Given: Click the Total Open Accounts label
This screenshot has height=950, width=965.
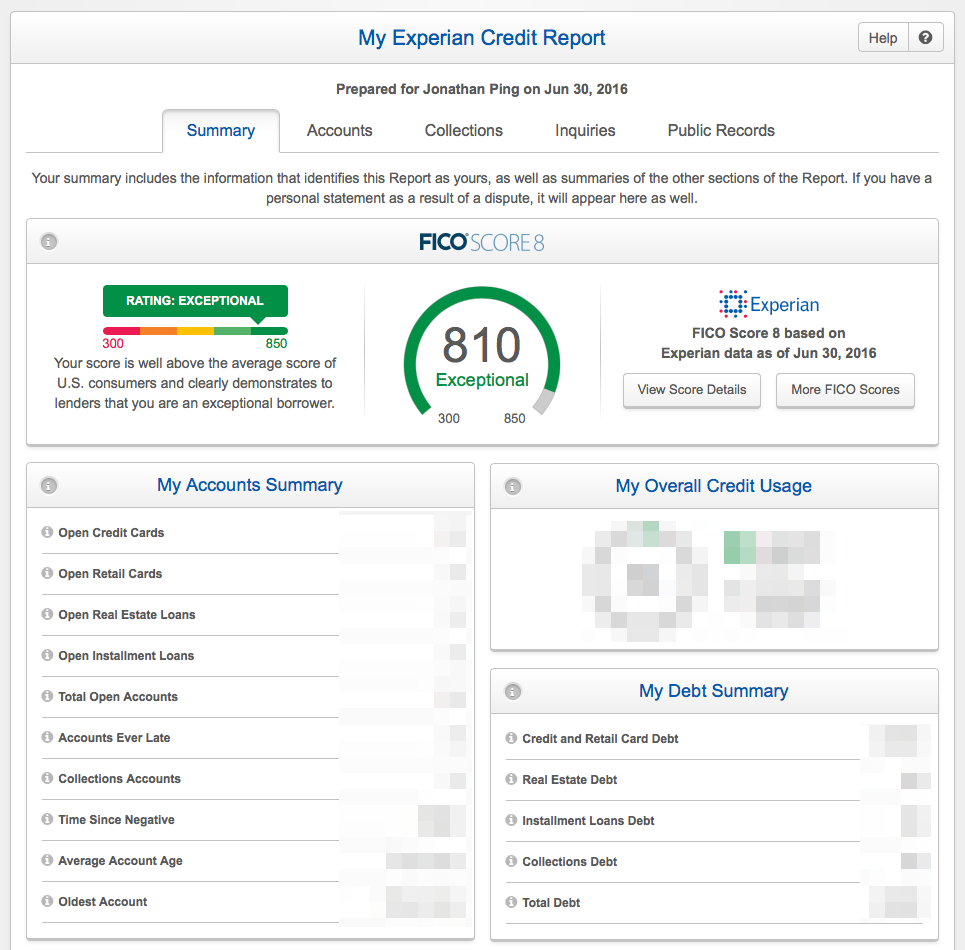Looking at the screenshot, I should pyautogui.click(x=118, y=697).
